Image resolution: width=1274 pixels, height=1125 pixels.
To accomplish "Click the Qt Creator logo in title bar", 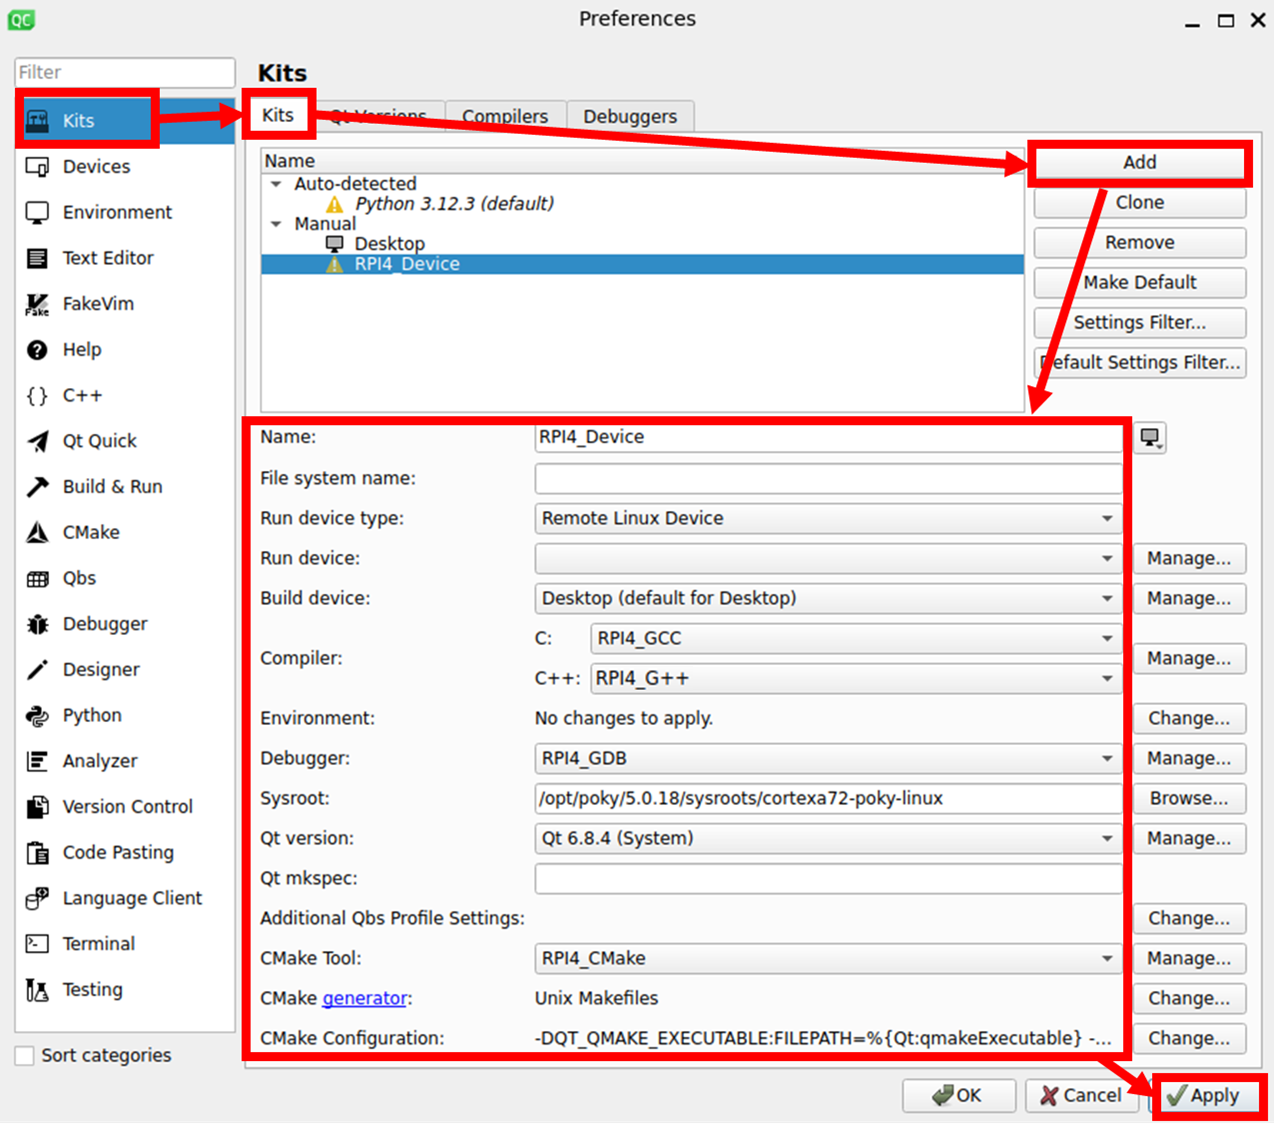I will click(21, 19).
